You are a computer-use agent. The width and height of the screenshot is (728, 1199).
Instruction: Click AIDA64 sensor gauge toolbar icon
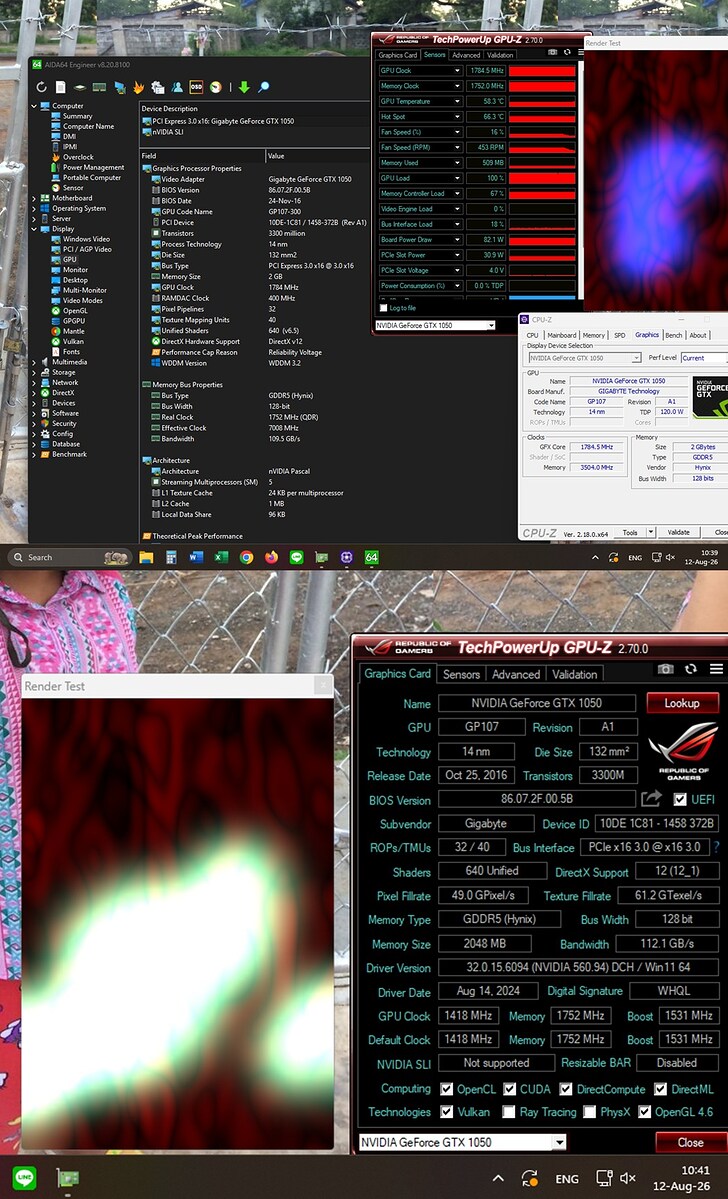click(x=216, y=87)
